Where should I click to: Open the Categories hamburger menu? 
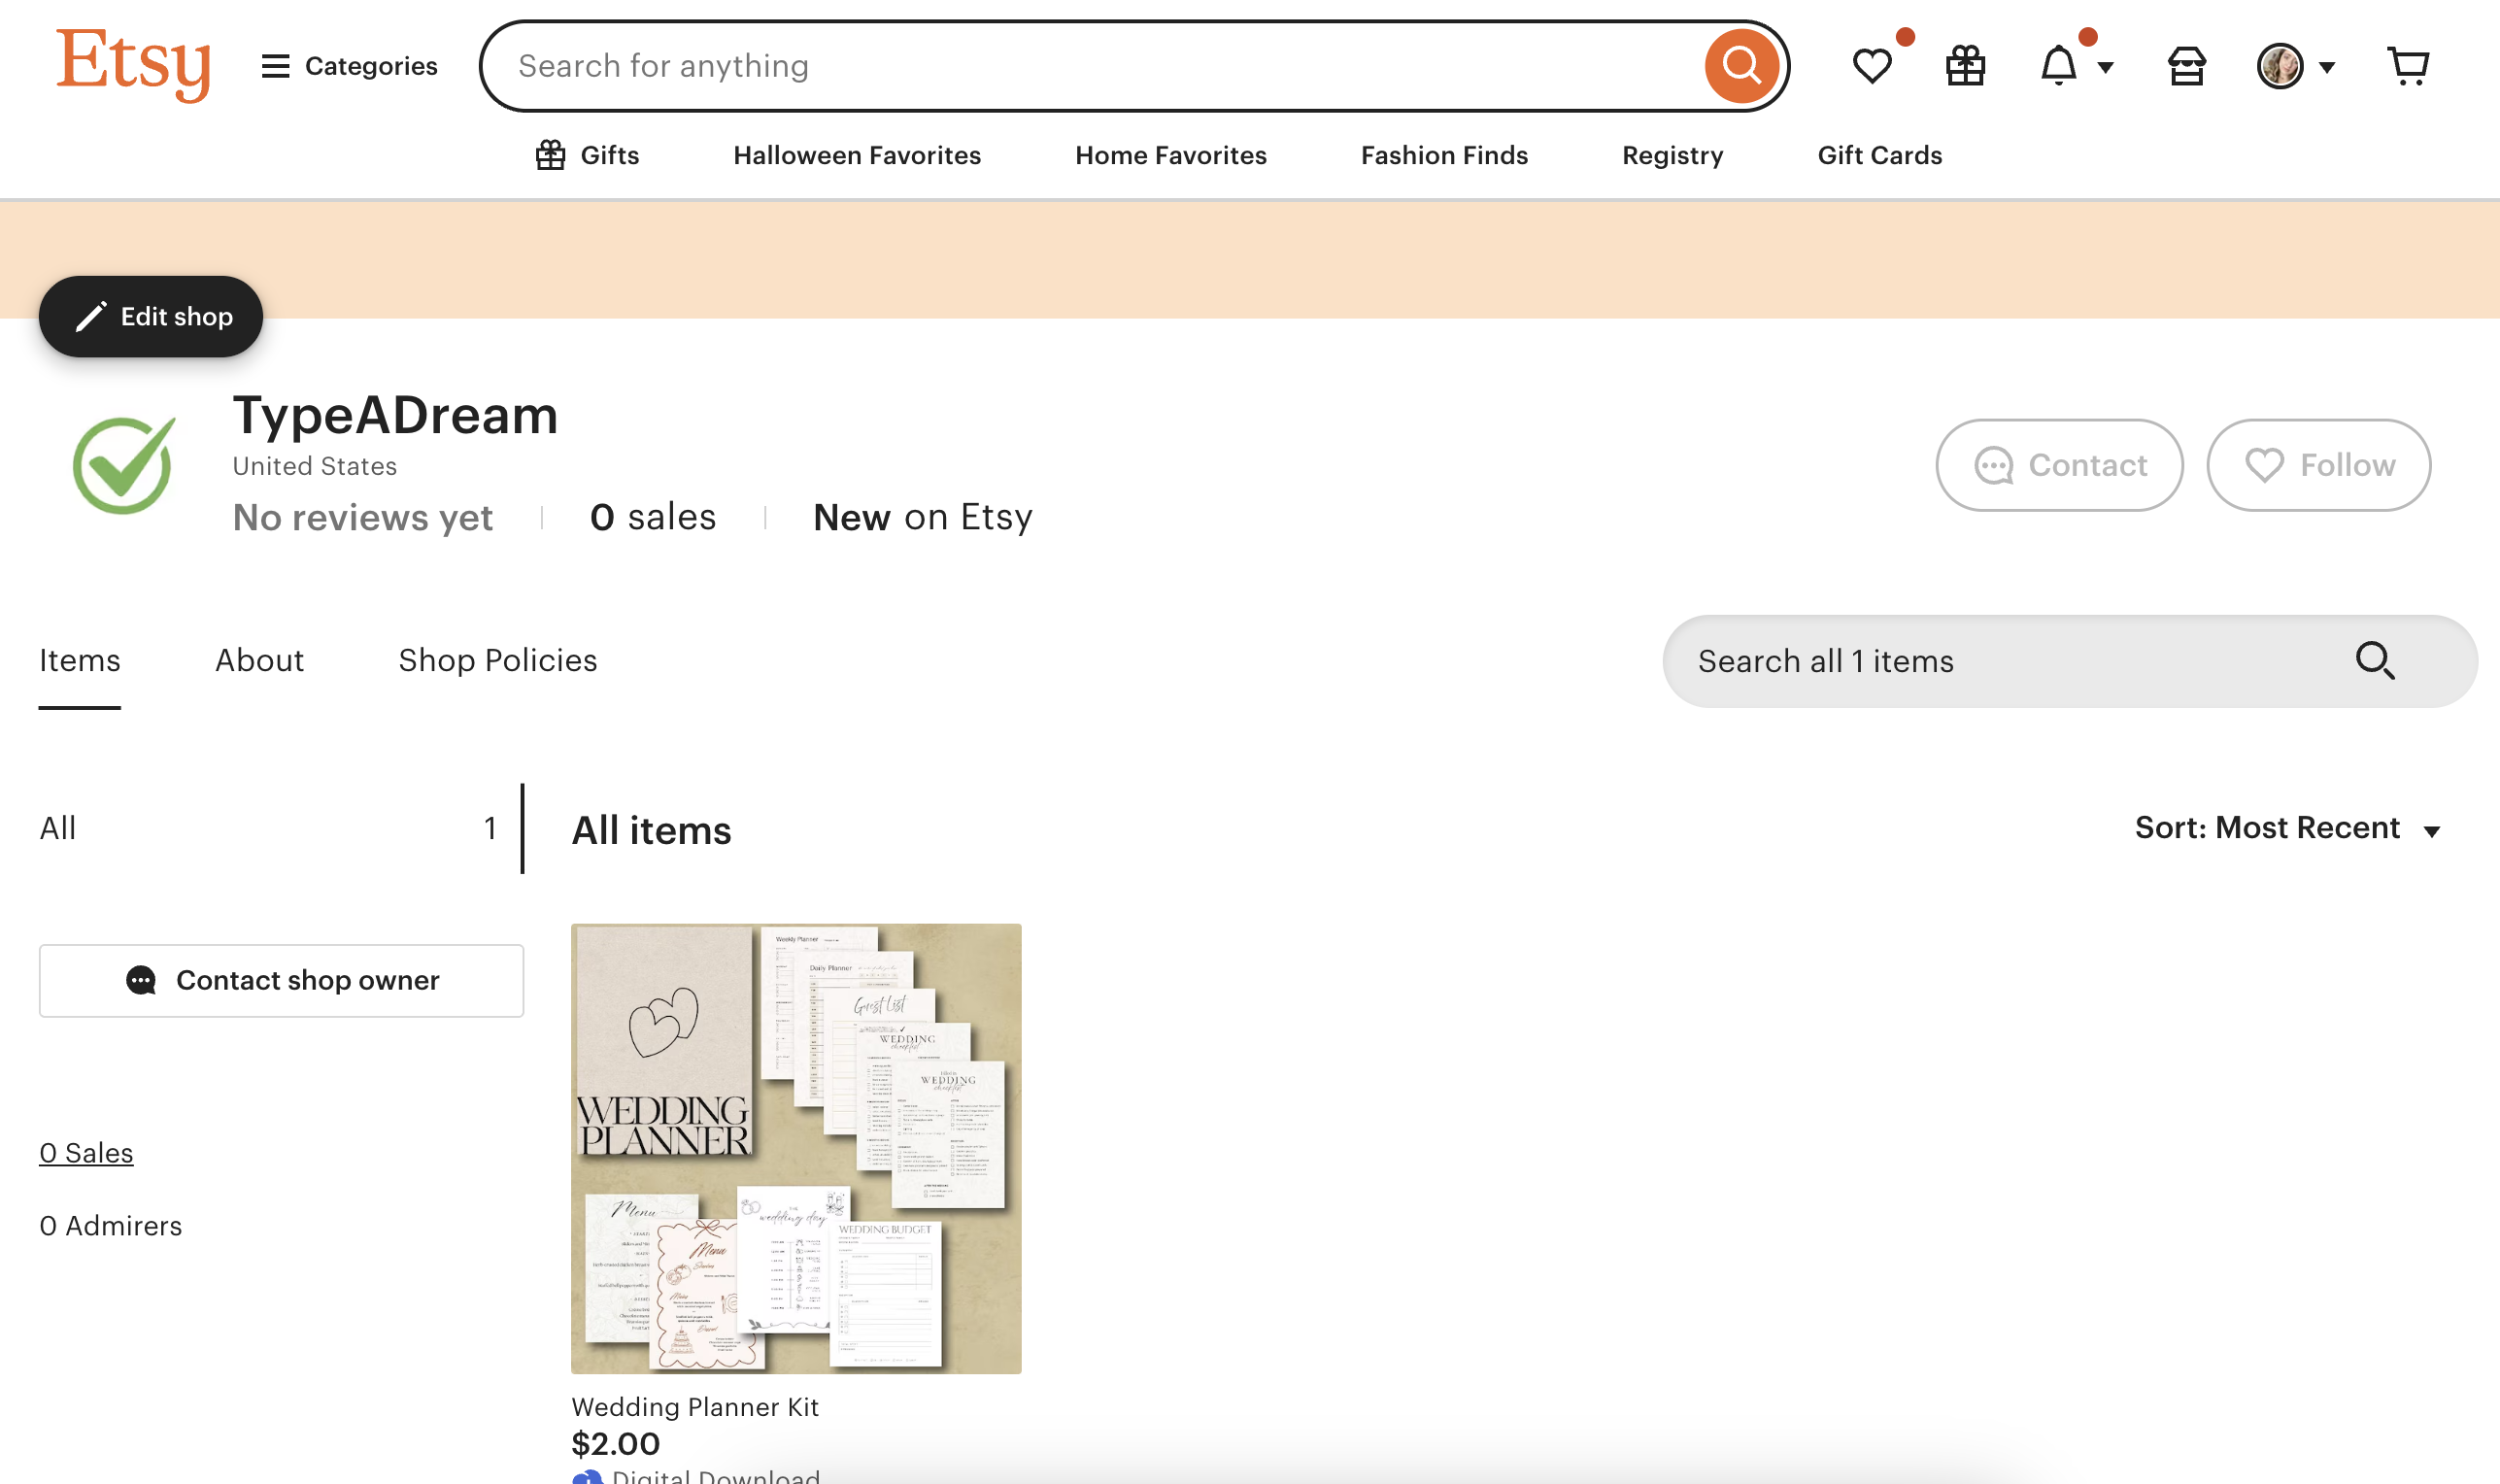(349, 66)
